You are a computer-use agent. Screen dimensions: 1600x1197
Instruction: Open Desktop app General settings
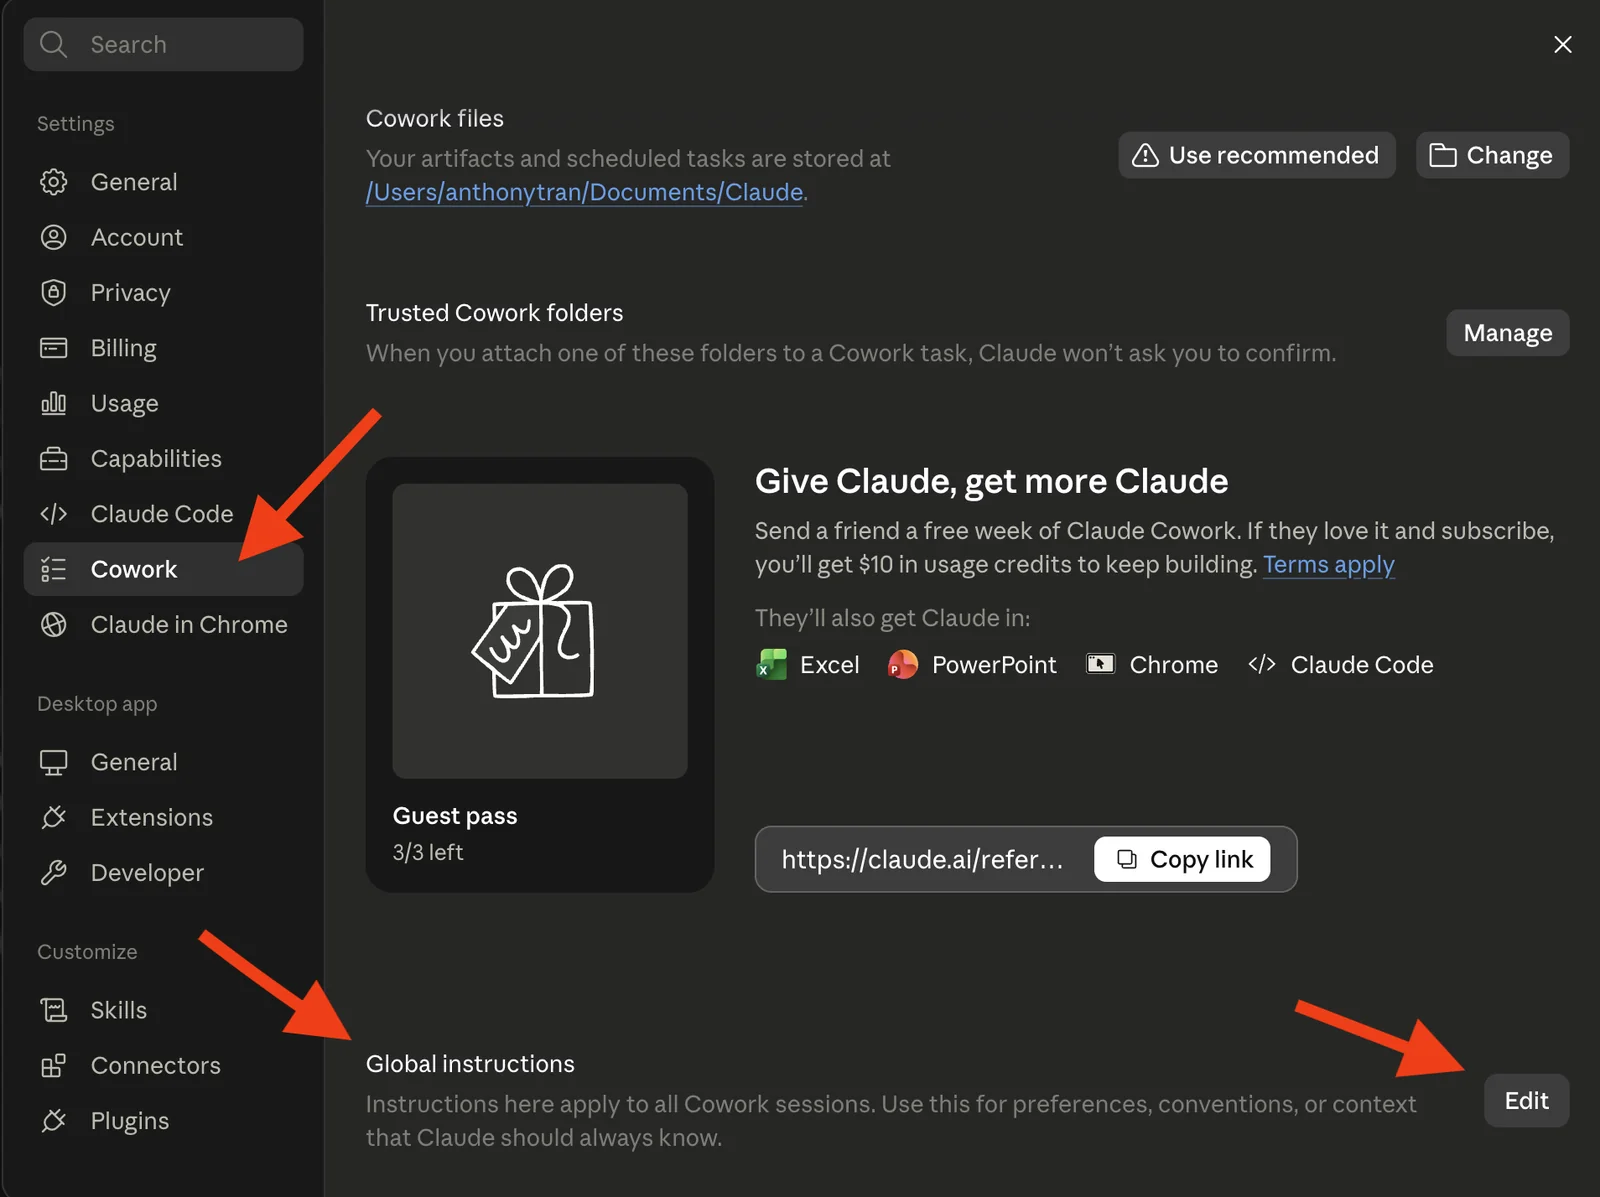pos(163,762)
